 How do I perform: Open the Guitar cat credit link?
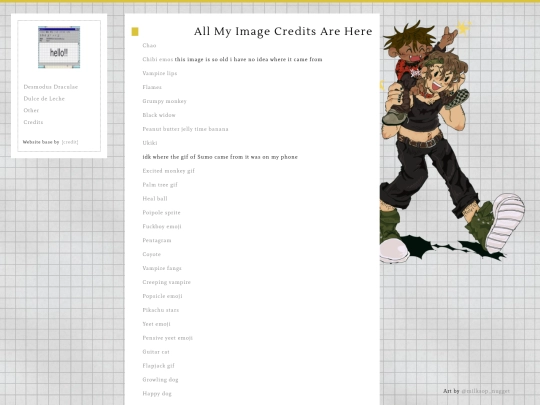click(x=156, y=352)
